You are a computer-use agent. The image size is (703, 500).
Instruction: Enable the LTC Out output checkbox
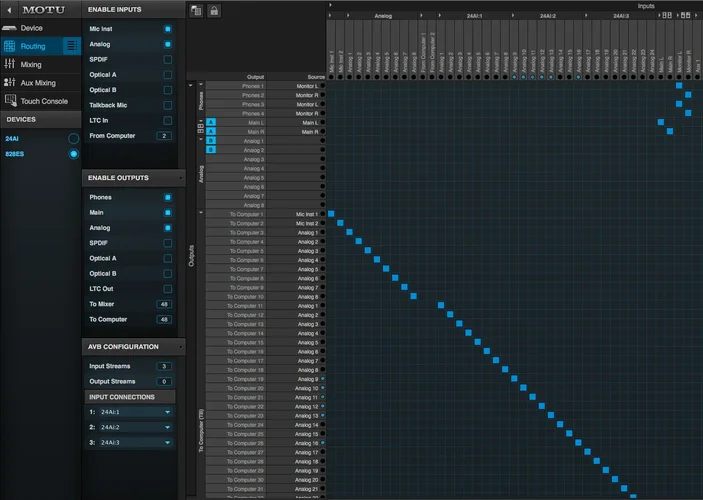(x=167, y=289)
